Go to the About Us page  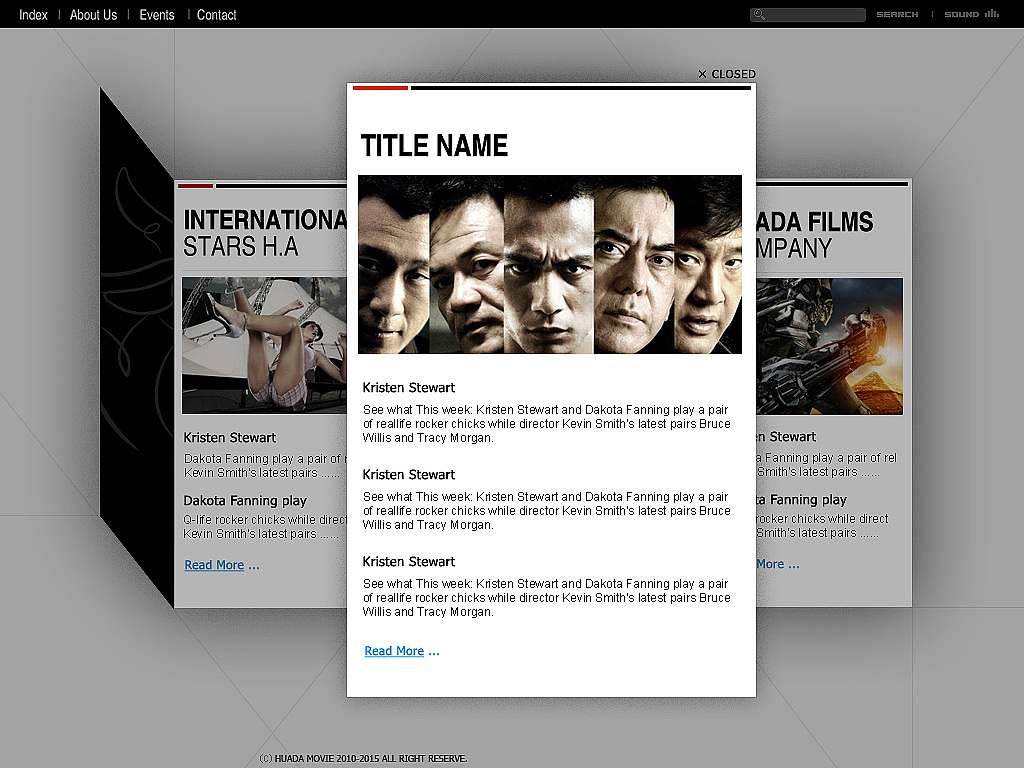[x=93, y=14]
